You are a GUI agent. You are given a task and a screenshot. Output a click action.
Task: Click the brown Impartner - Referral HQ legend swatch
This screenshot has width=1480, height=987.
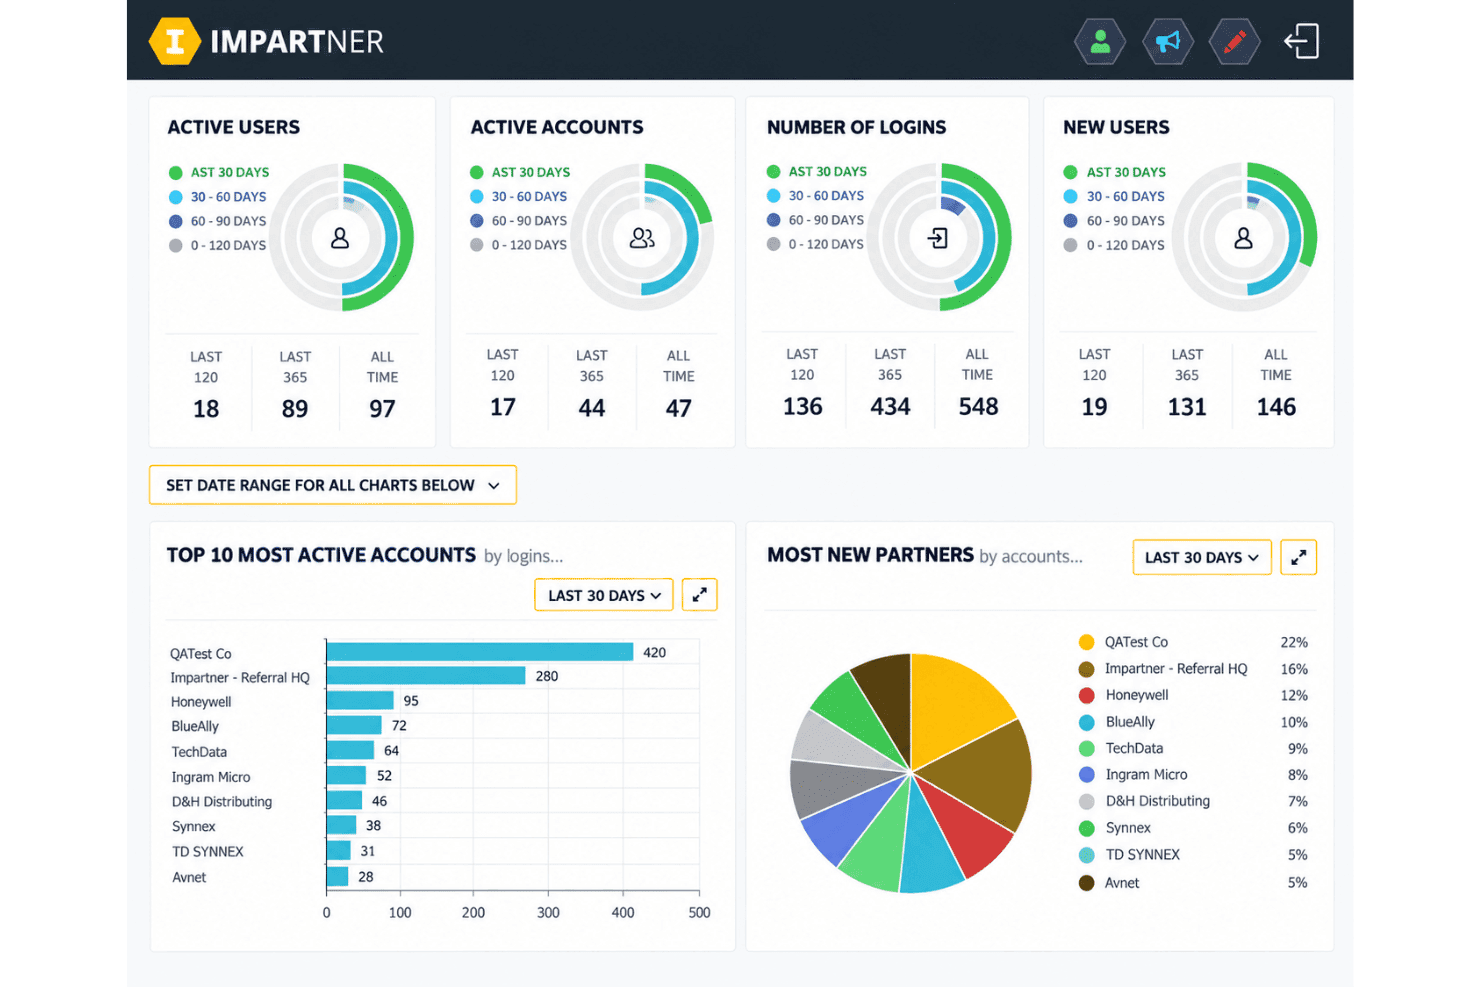point(1086,669)
